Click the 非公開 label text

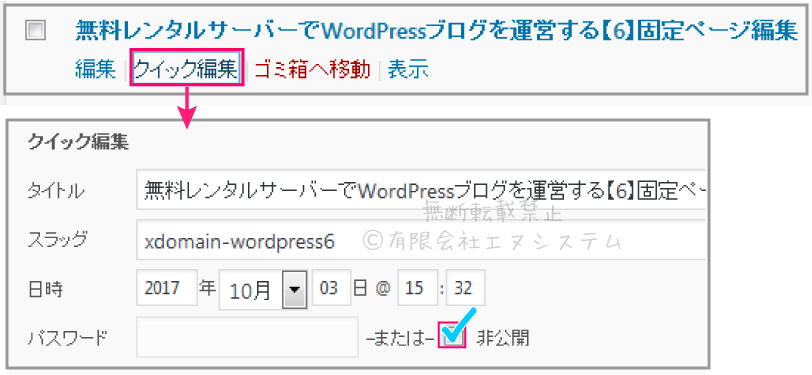[x=503, y=339]
